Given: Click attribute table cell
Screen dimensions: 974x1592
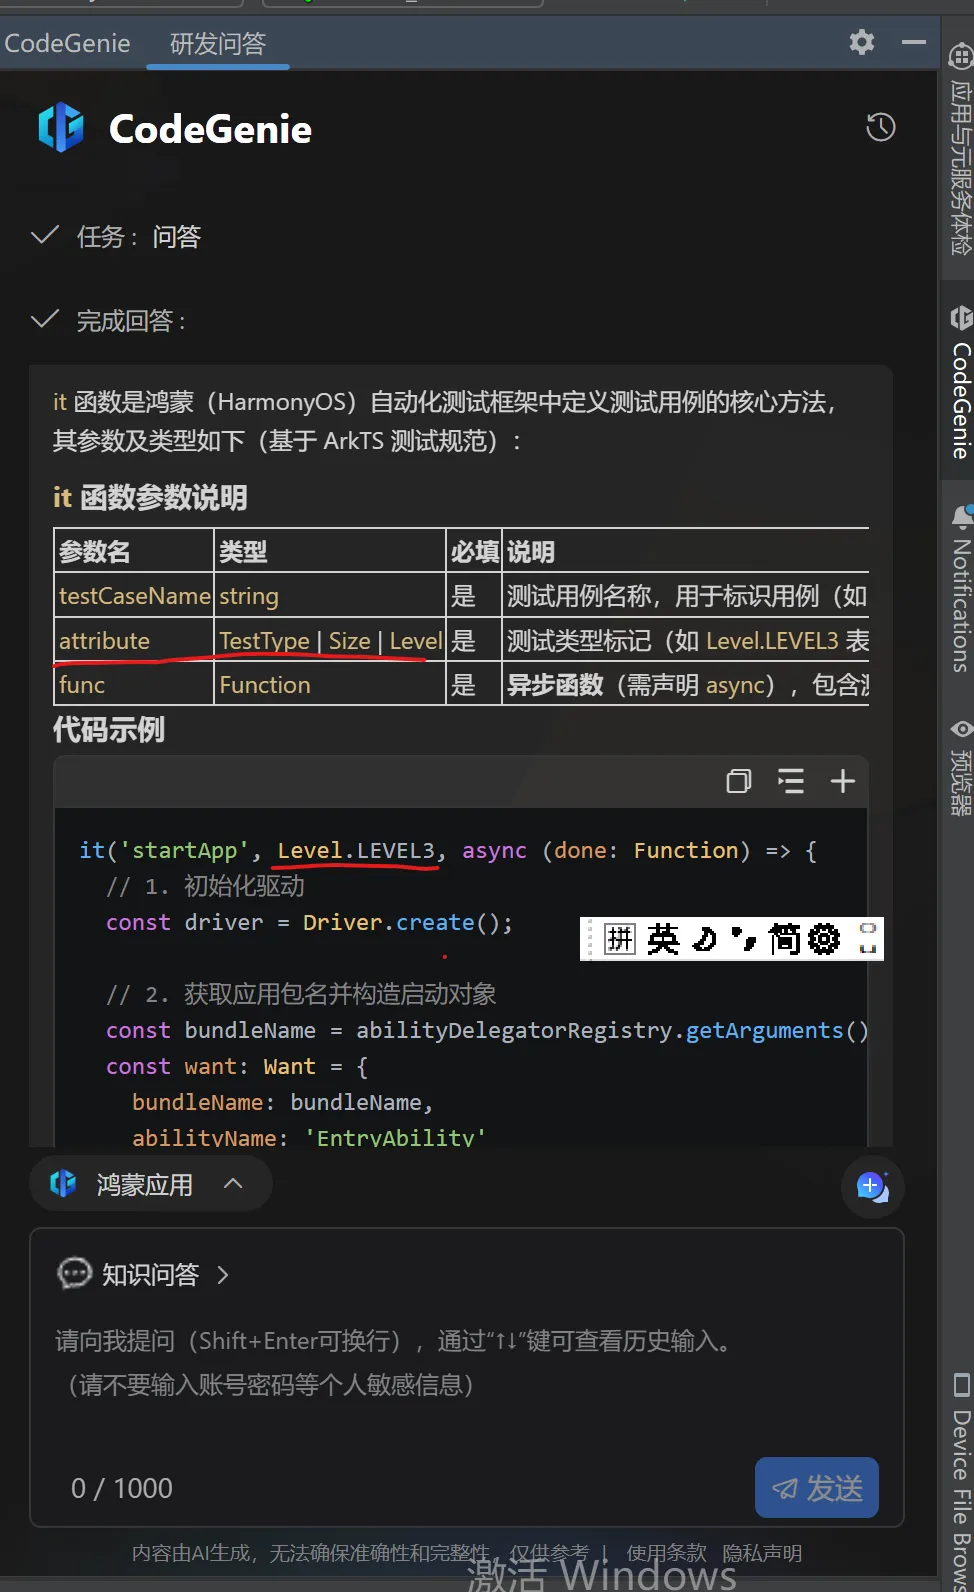Looking at the screenshot, I should (x=134, y=640).
